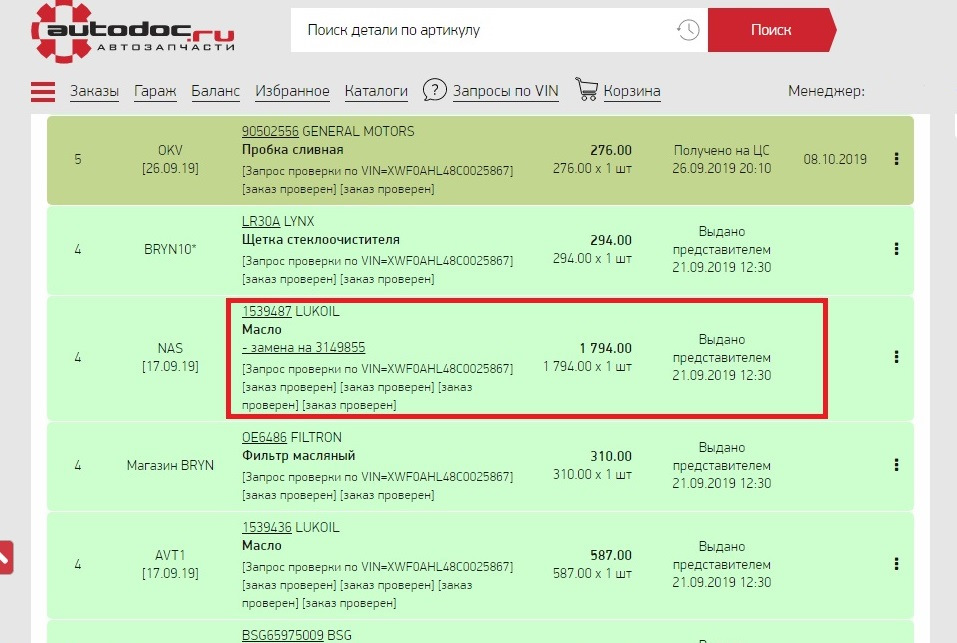
Task: Click the Щетка стеклоочистителя item name
Action: pyautogui.click(x=321, y=240)
